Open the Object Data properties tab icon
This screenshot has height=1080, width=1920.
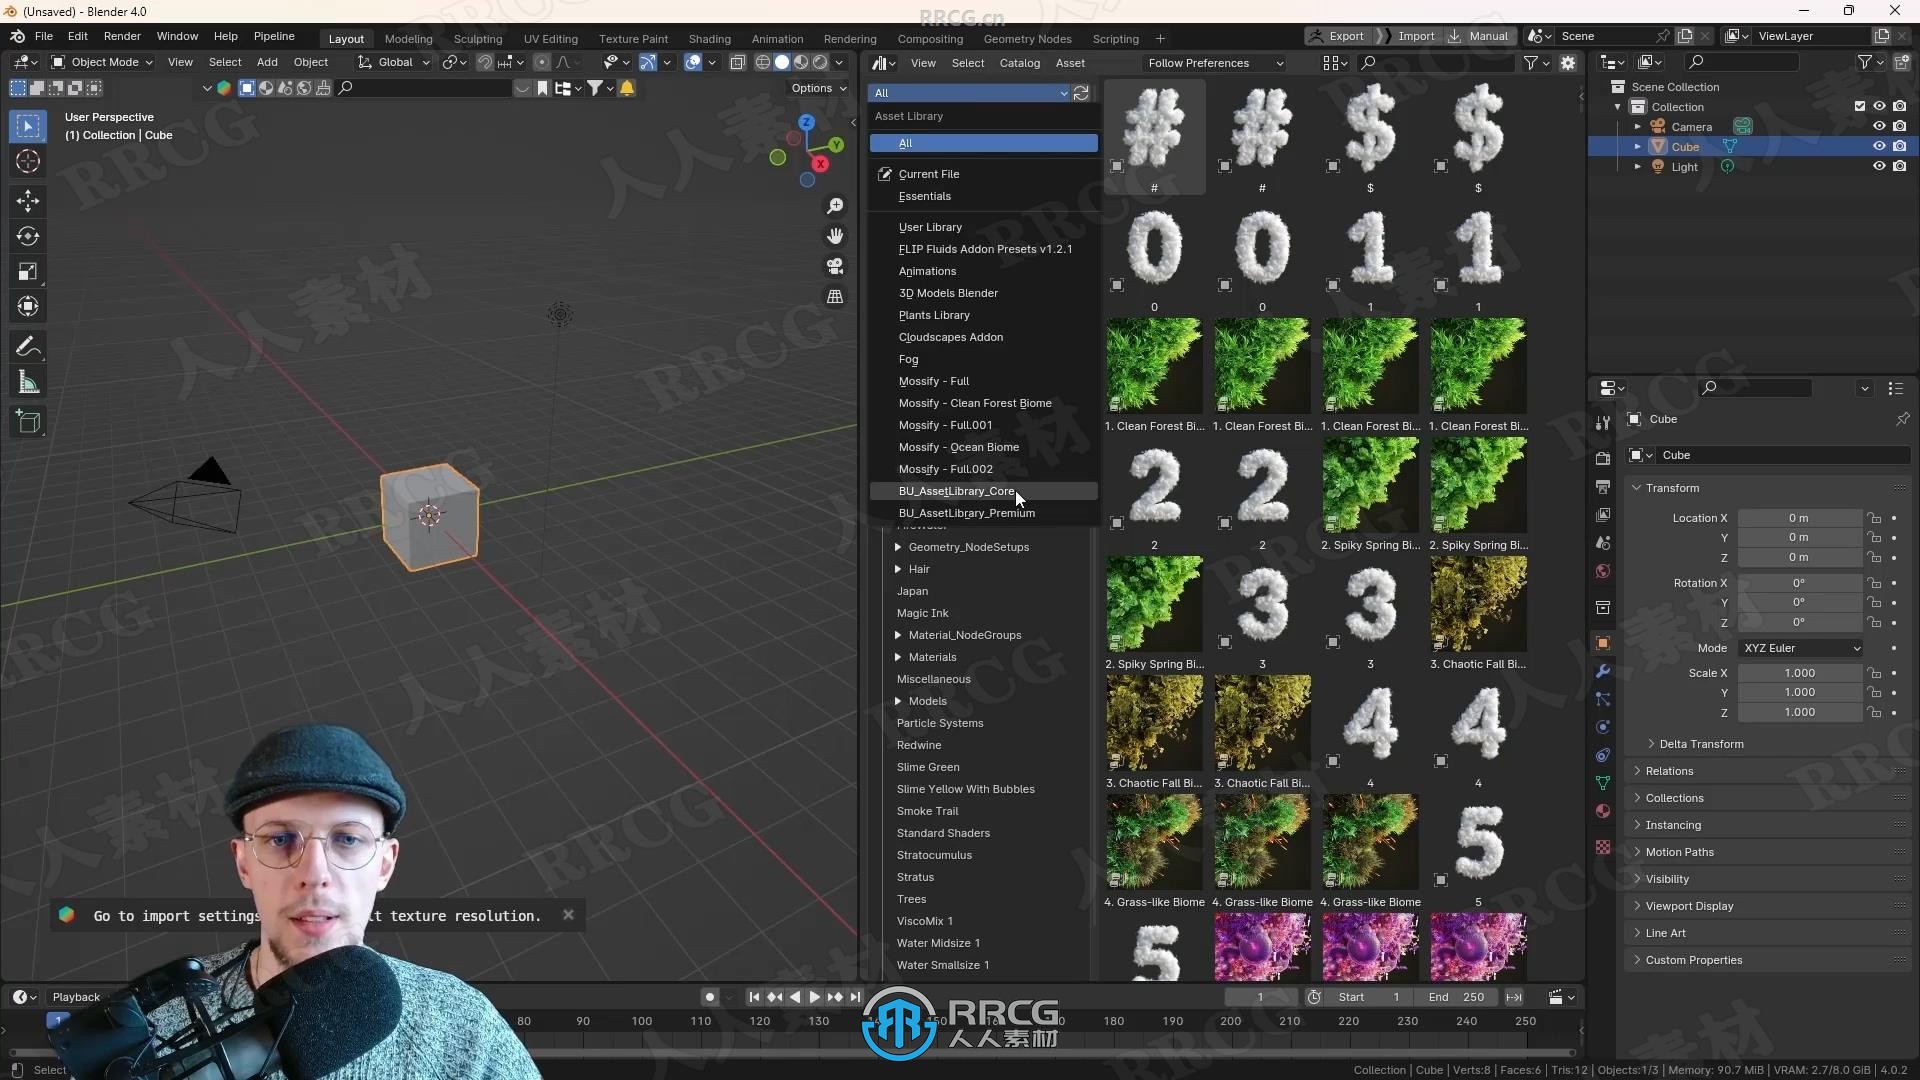click(1603, 783)
